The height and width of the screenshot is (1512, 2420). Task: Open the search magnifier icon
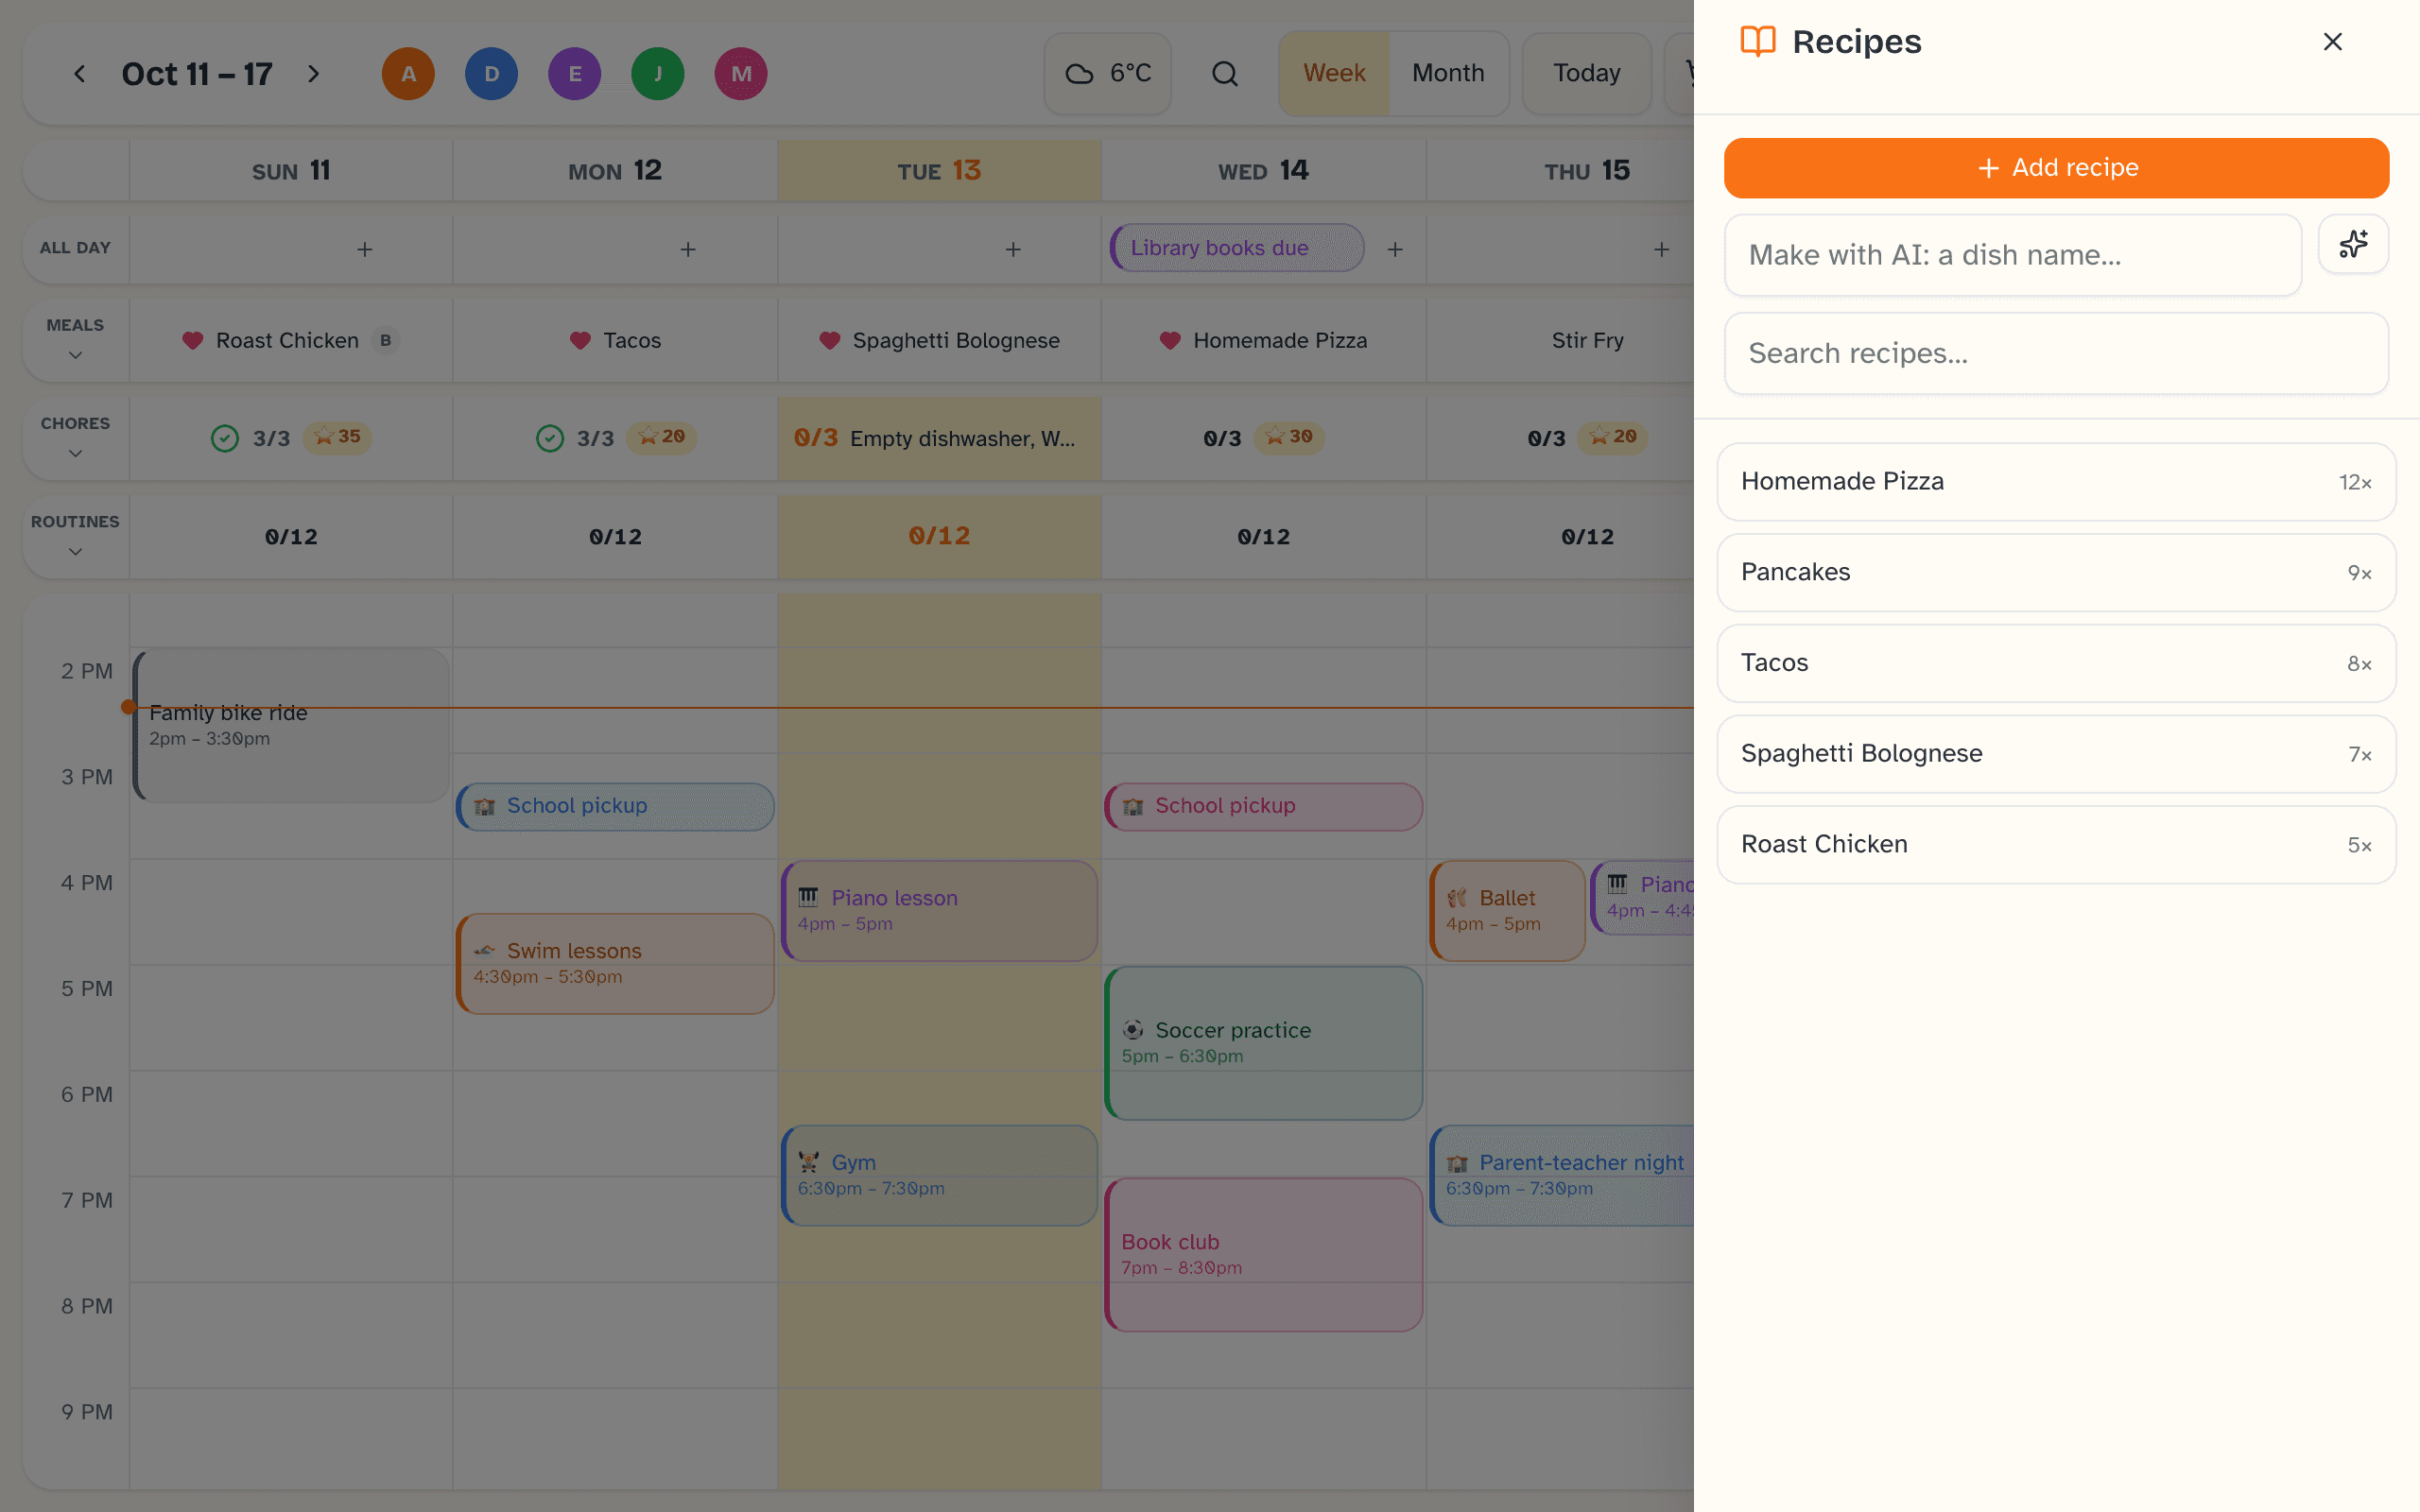[1224, 74]
